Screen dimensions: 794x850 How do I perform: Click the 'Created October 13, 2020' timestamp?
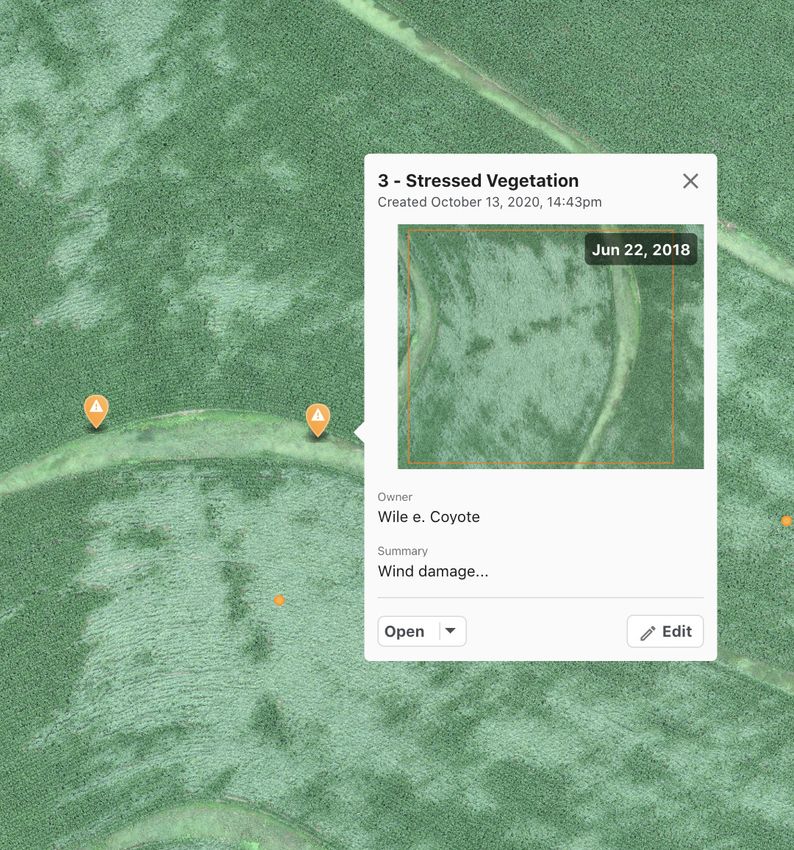[489, 202]
